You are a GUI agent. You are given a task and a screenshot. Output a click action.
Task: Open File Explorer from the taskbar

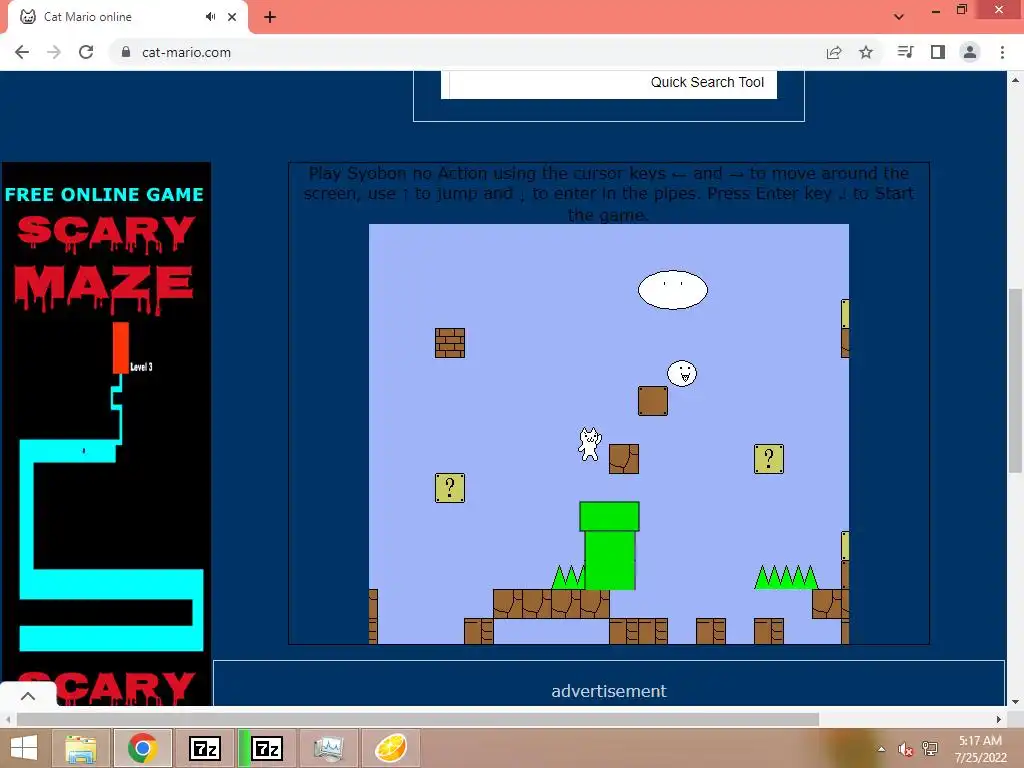[81, 748]
